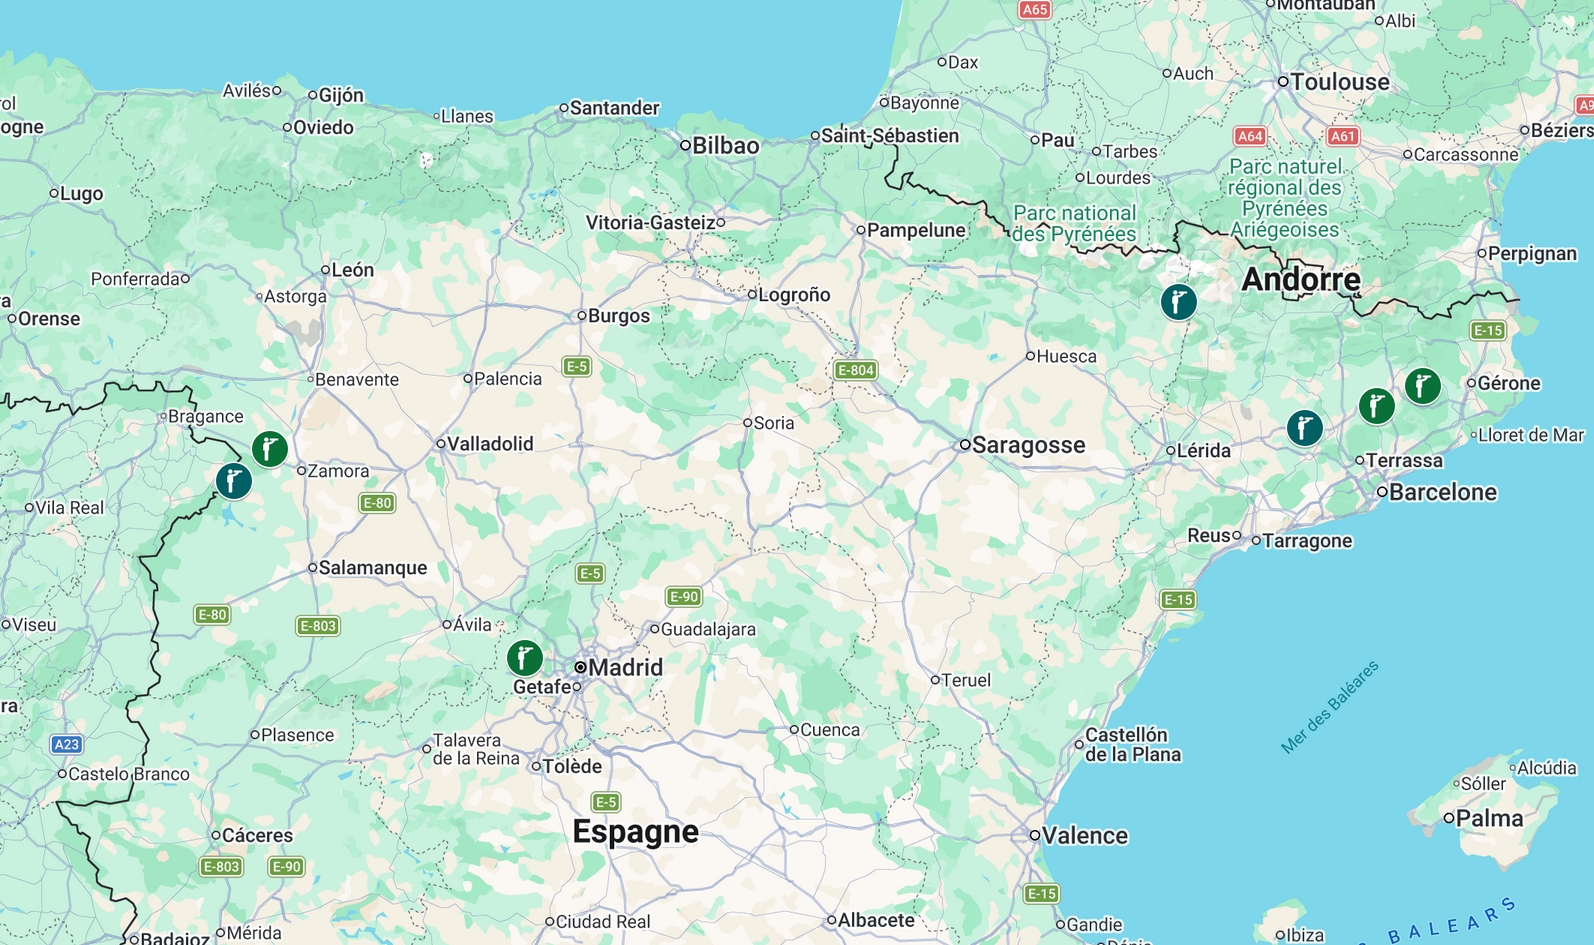Select the viewpoint marker west of Gérone
Screen dimensions: 1594x945
(1423, 385)
